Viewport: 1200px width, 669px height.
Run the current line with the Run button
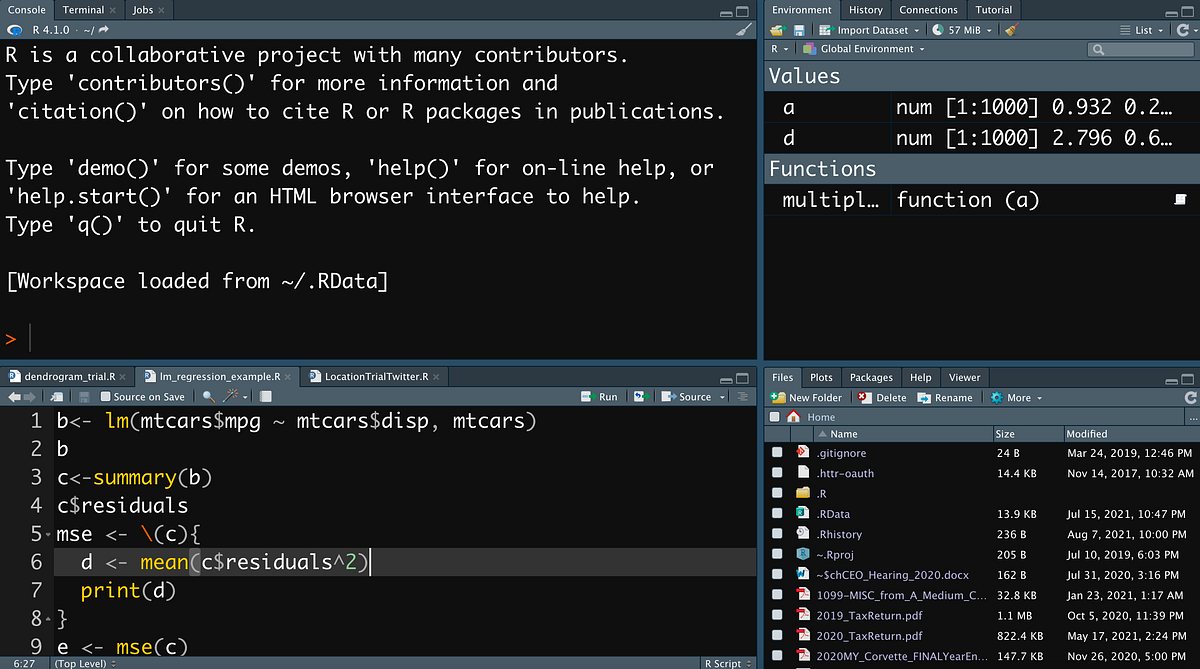[597, 397]
